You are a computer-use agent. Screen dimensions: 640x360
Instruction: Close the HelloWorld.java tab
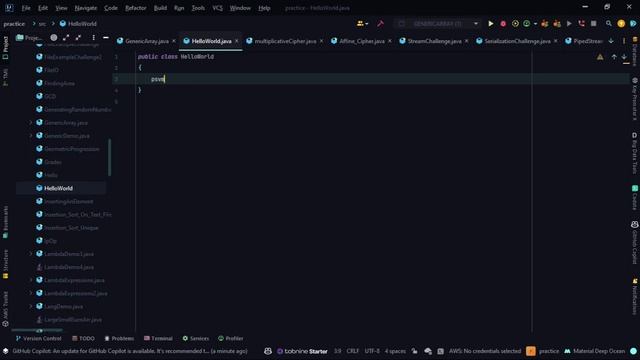coord(236,41)
